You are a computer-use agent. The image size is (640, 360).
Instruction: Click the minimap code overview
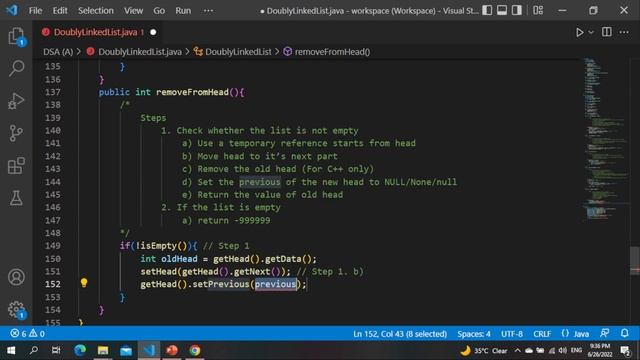(x=606, y=139)
